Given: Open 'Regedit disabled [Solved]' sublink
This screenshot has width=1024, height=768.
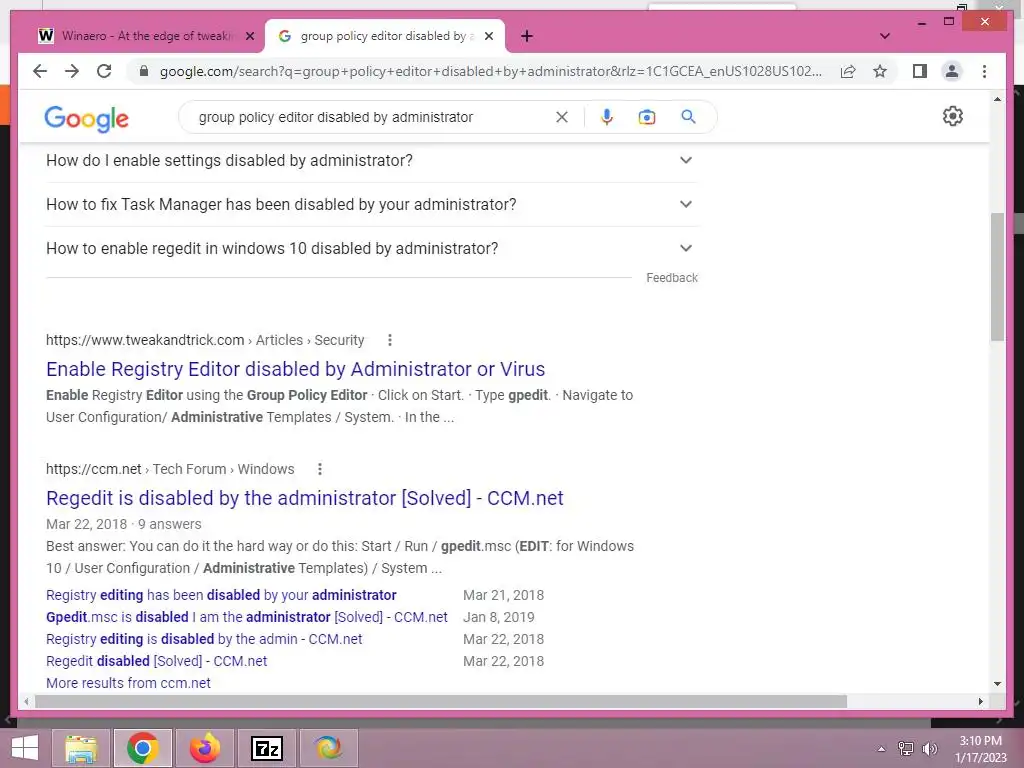Looking at the screenshot, I should coord(157,661).
